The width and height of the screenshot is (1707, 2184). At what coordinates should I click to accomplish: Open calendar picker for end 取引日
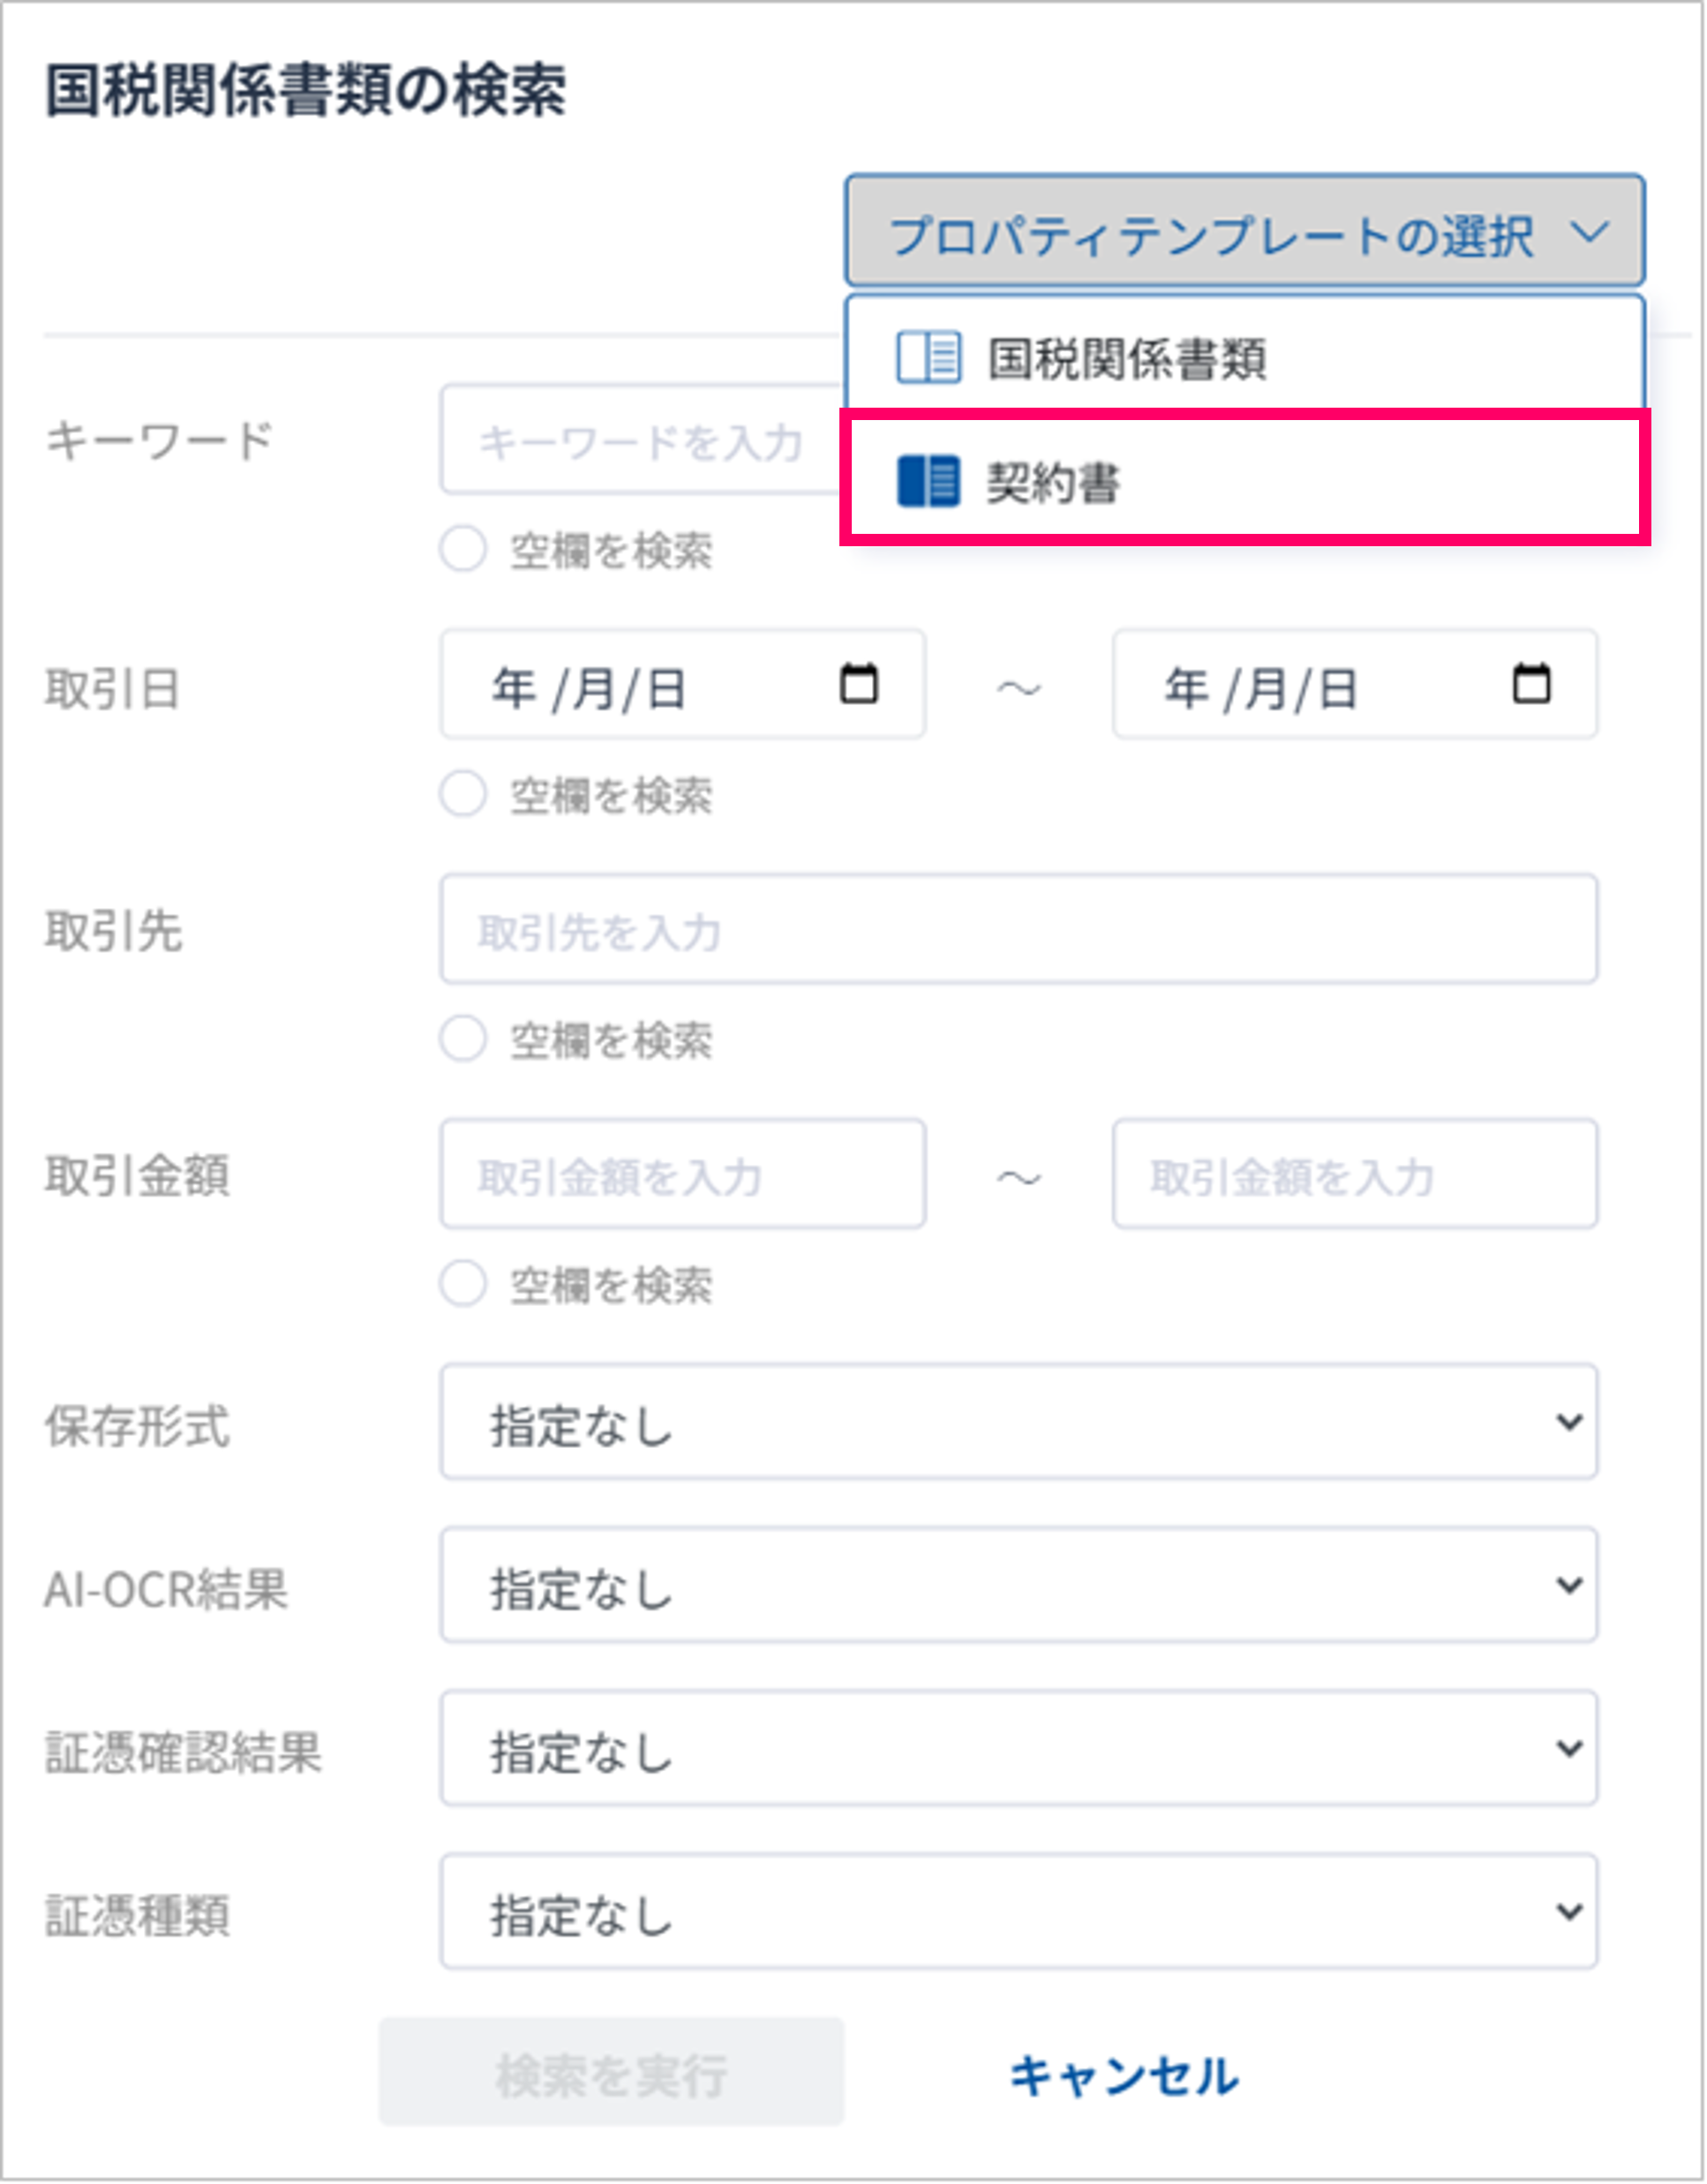point(1530,684)
